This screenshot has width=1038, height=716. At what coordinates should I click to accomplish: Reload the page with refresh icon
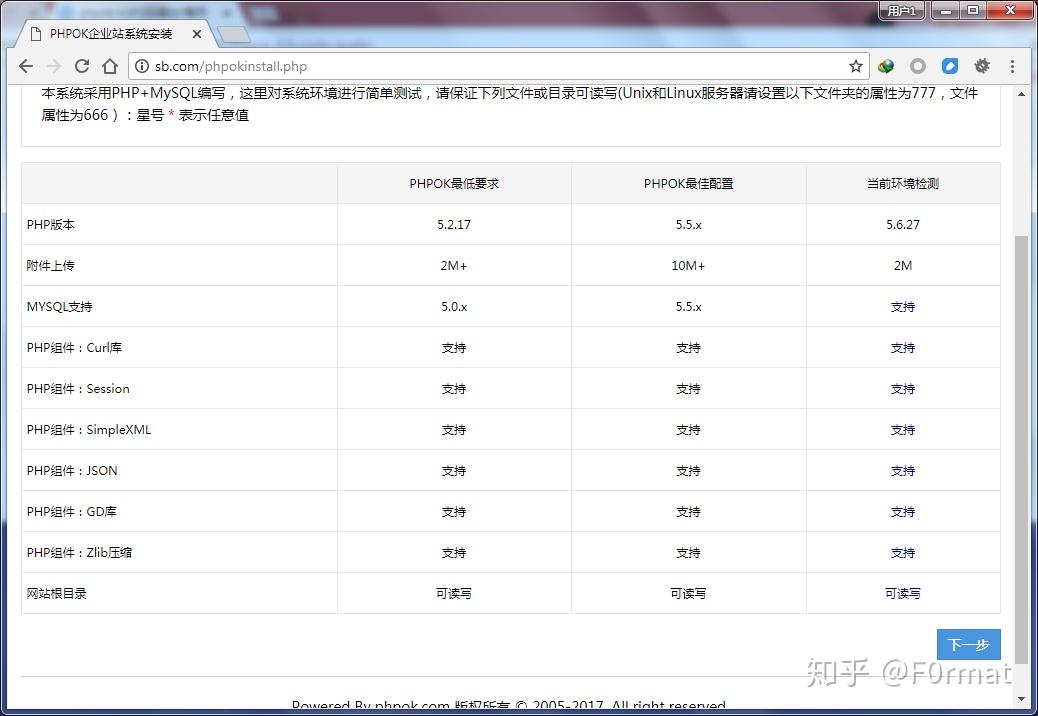[x=82, y=66]
